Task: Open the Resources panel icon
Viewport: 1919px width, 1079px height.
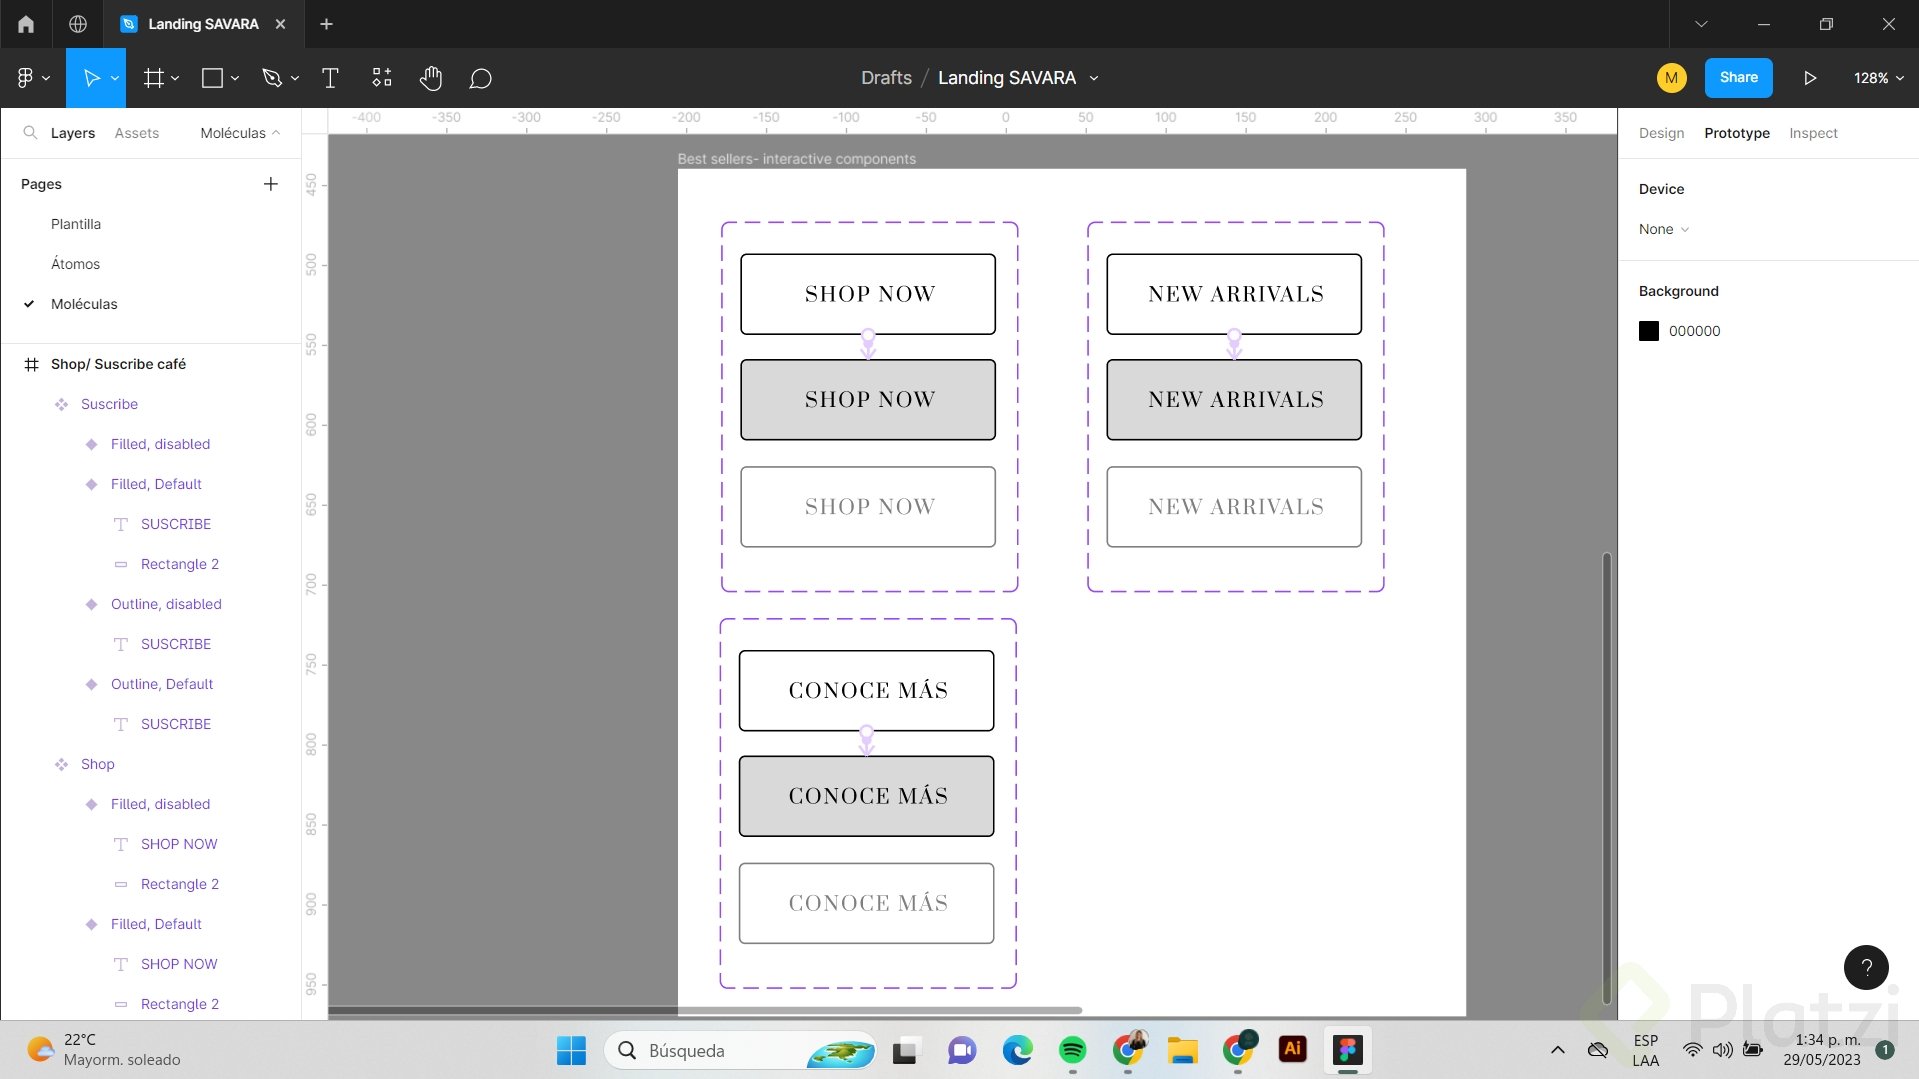Action: point(381,78)
